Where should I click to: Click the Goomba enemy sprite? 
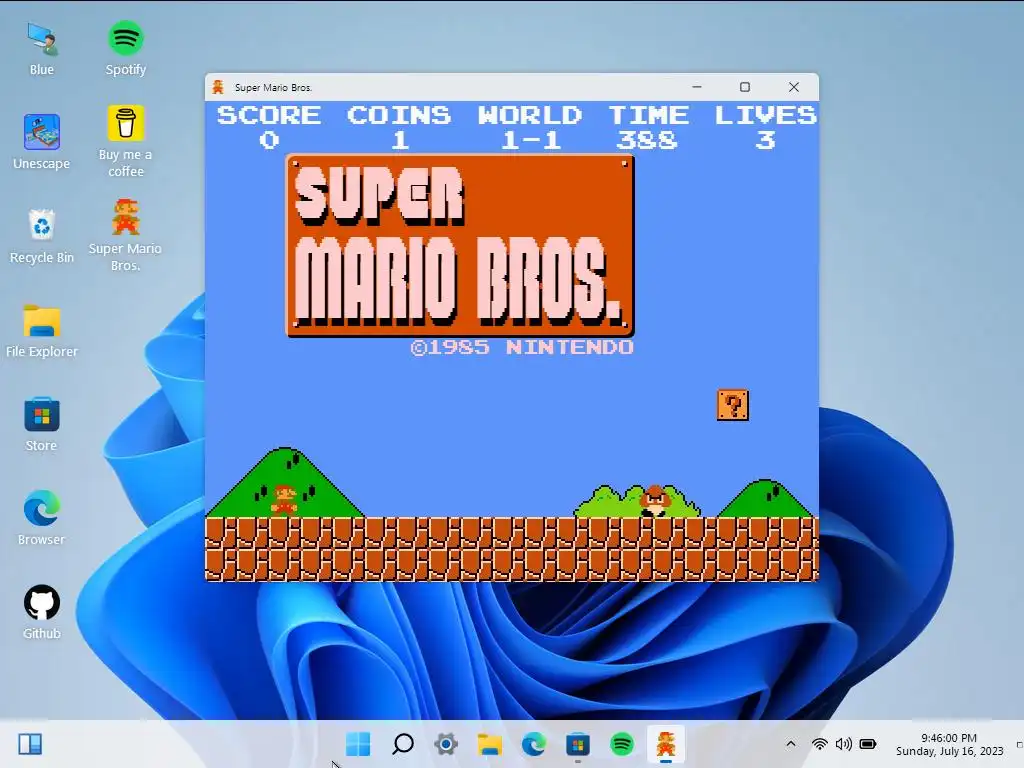(x=655, y=501)
